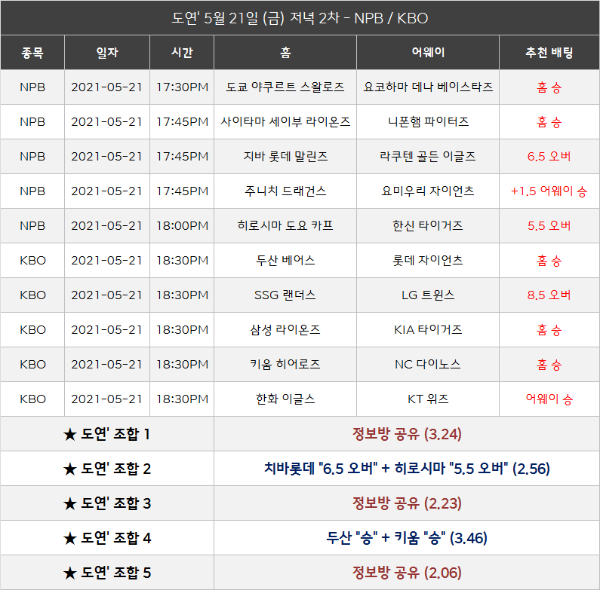Image resolution: width=600 pixels, height=590 pixels.
Task: Click the KBO cell in SSG 랜더스 row
Action: [33, 295]
